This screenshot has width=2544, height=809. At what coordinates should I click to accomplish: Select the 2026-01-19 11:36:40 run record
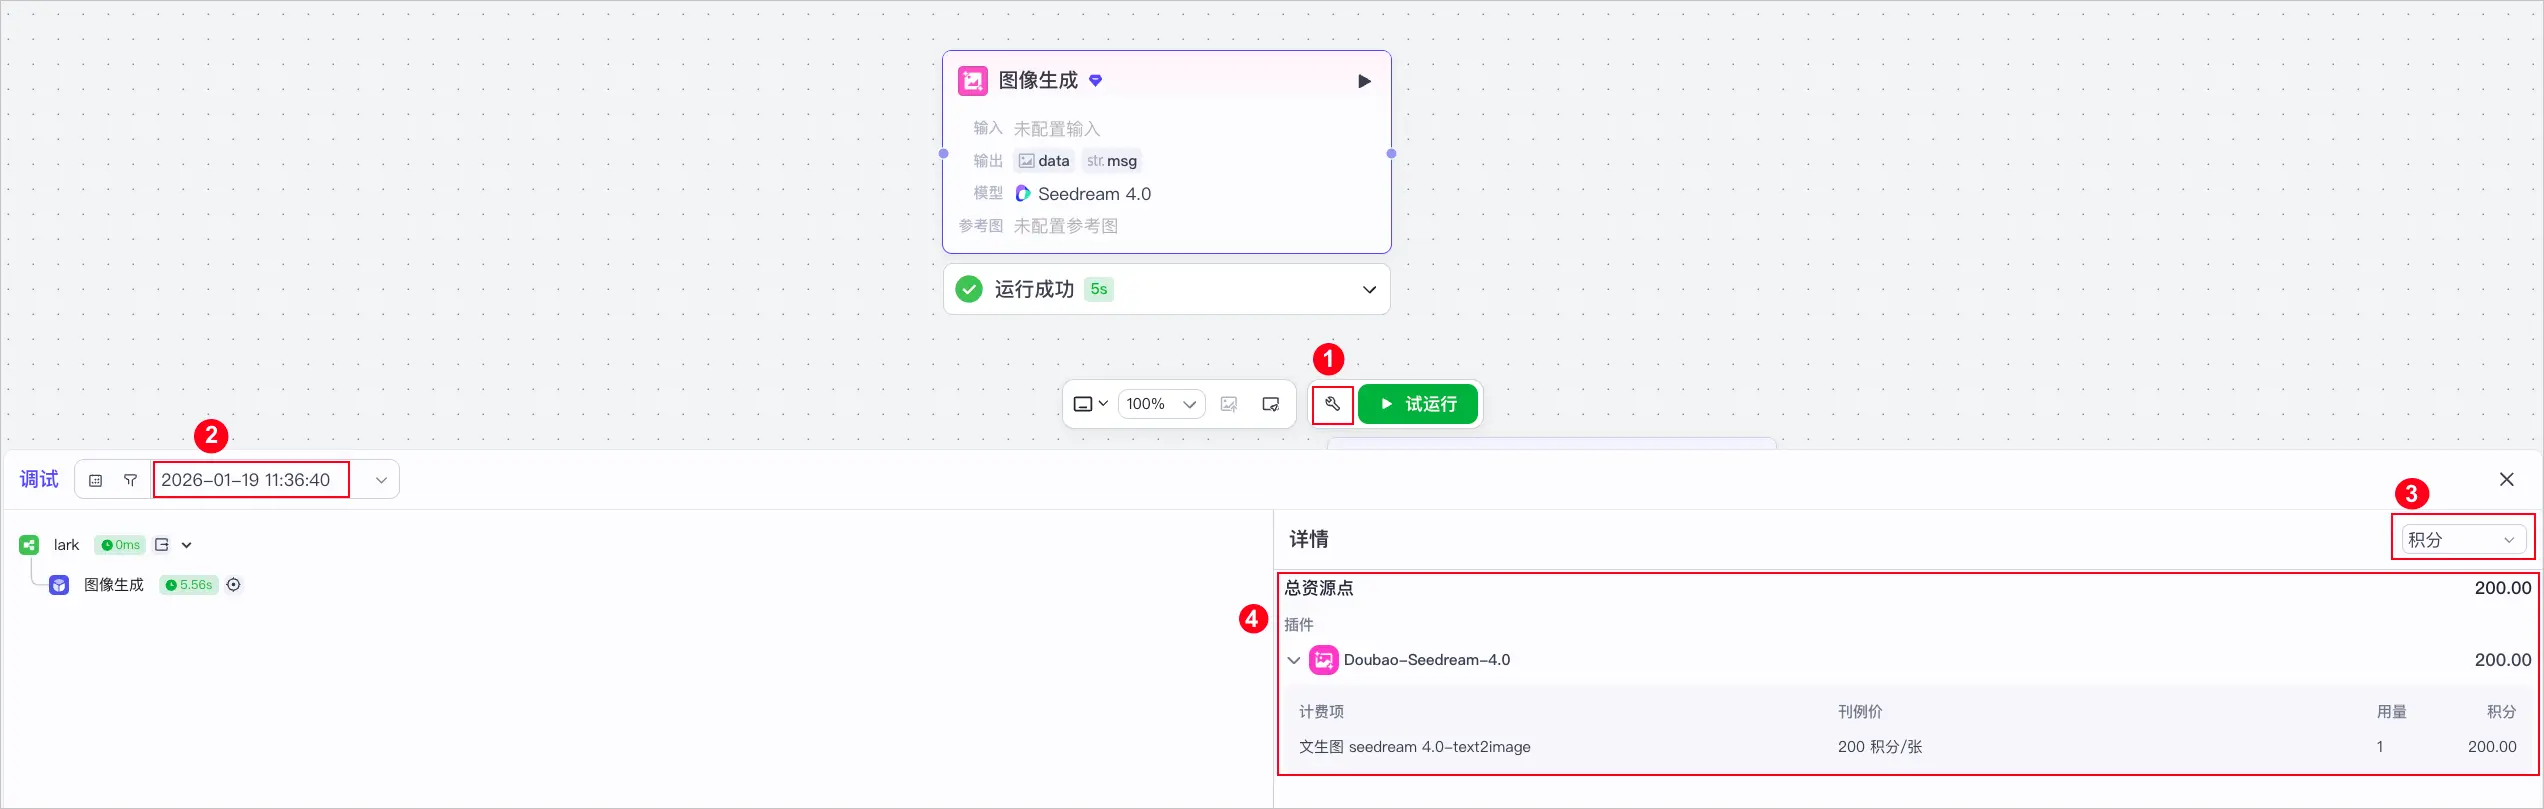[x=246, y=480]
